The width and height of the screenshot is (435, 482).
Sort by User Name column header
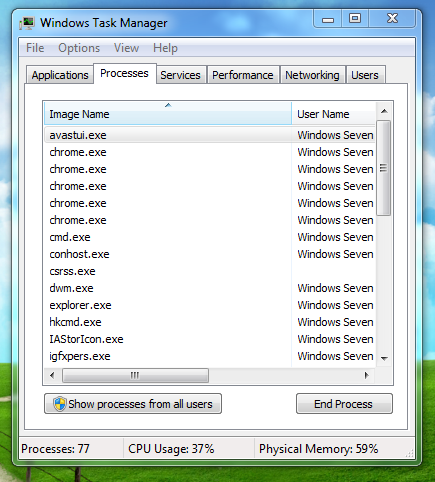click(333, 114)
